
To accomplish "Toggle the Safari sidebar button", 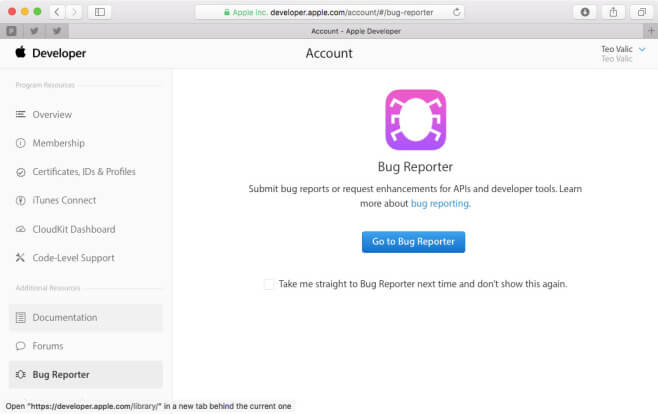I will click(x=100, y=12).
